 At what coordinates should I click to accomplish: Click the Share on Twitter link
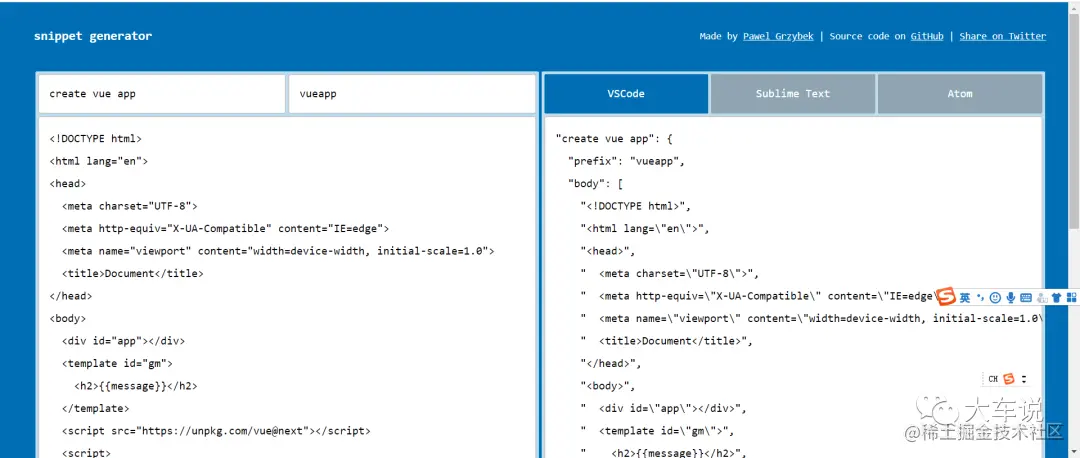(1003, 37)
